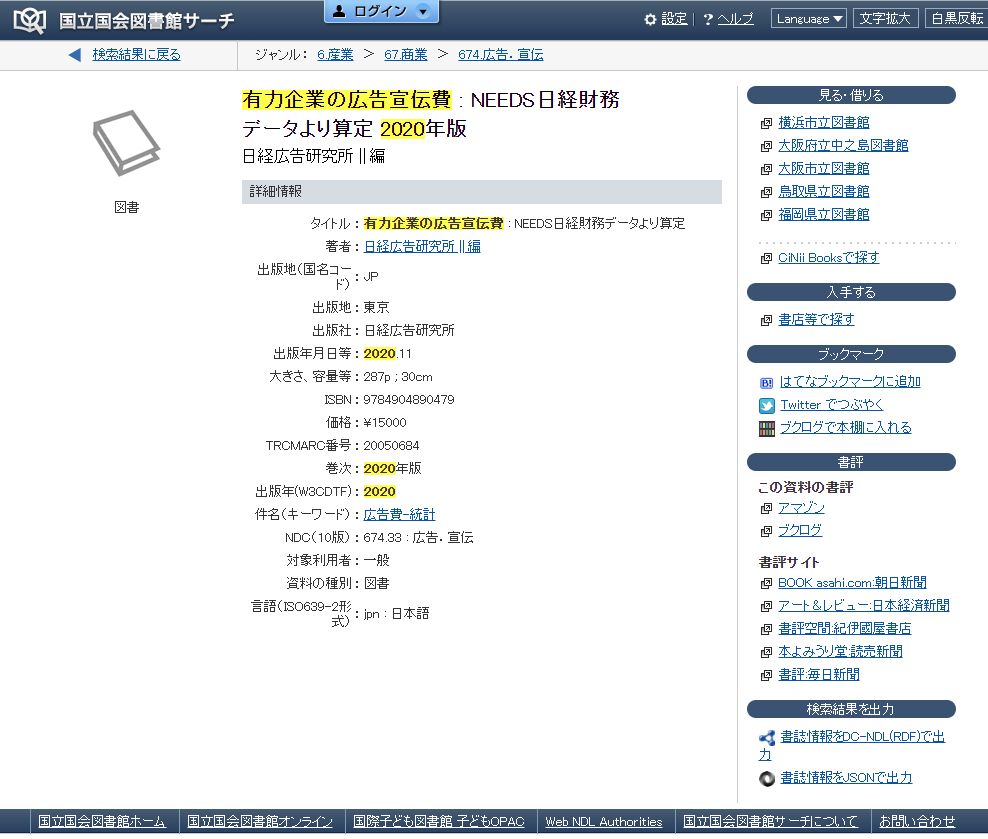Click the back arrow triangle icon
The image size is (988, 839).
[75, 55]
